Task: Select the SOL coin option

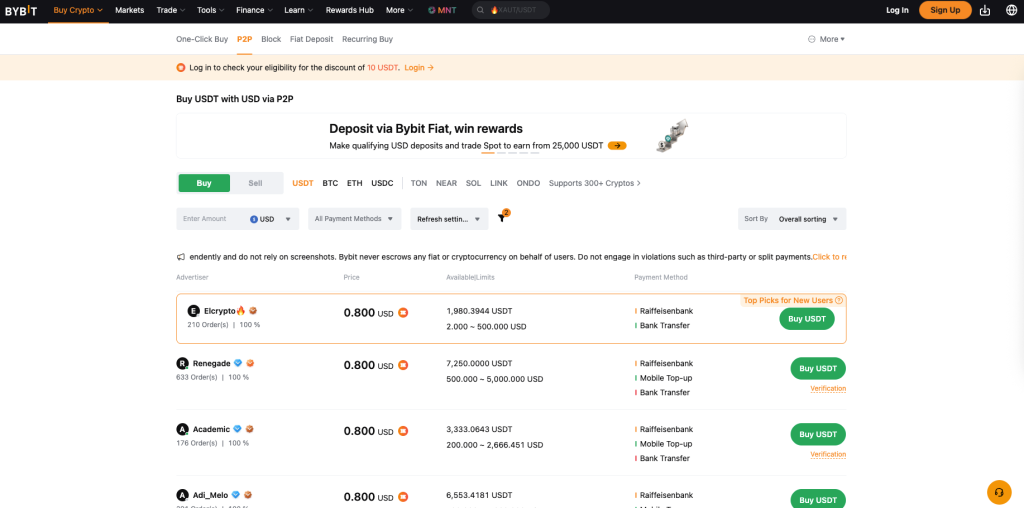Action: (473, 183)
